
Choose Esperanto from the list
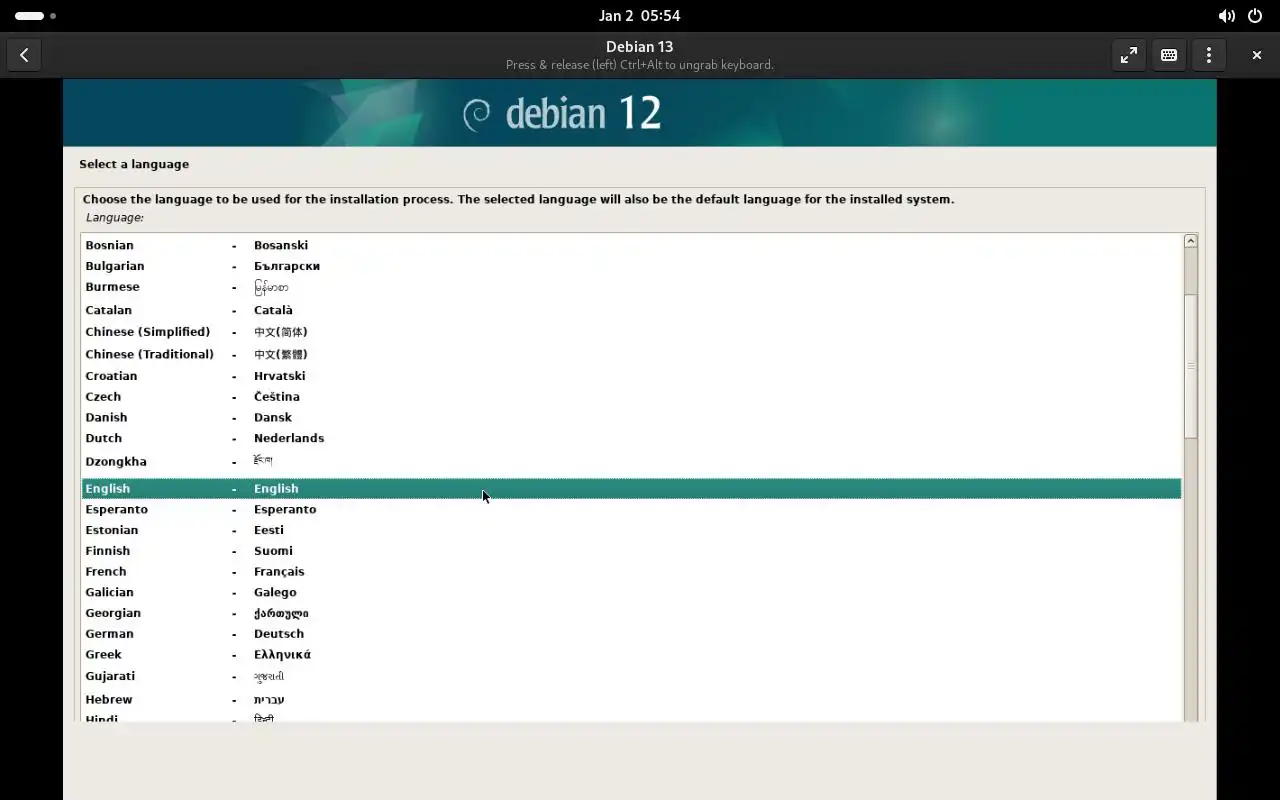(x=631, y=509)
